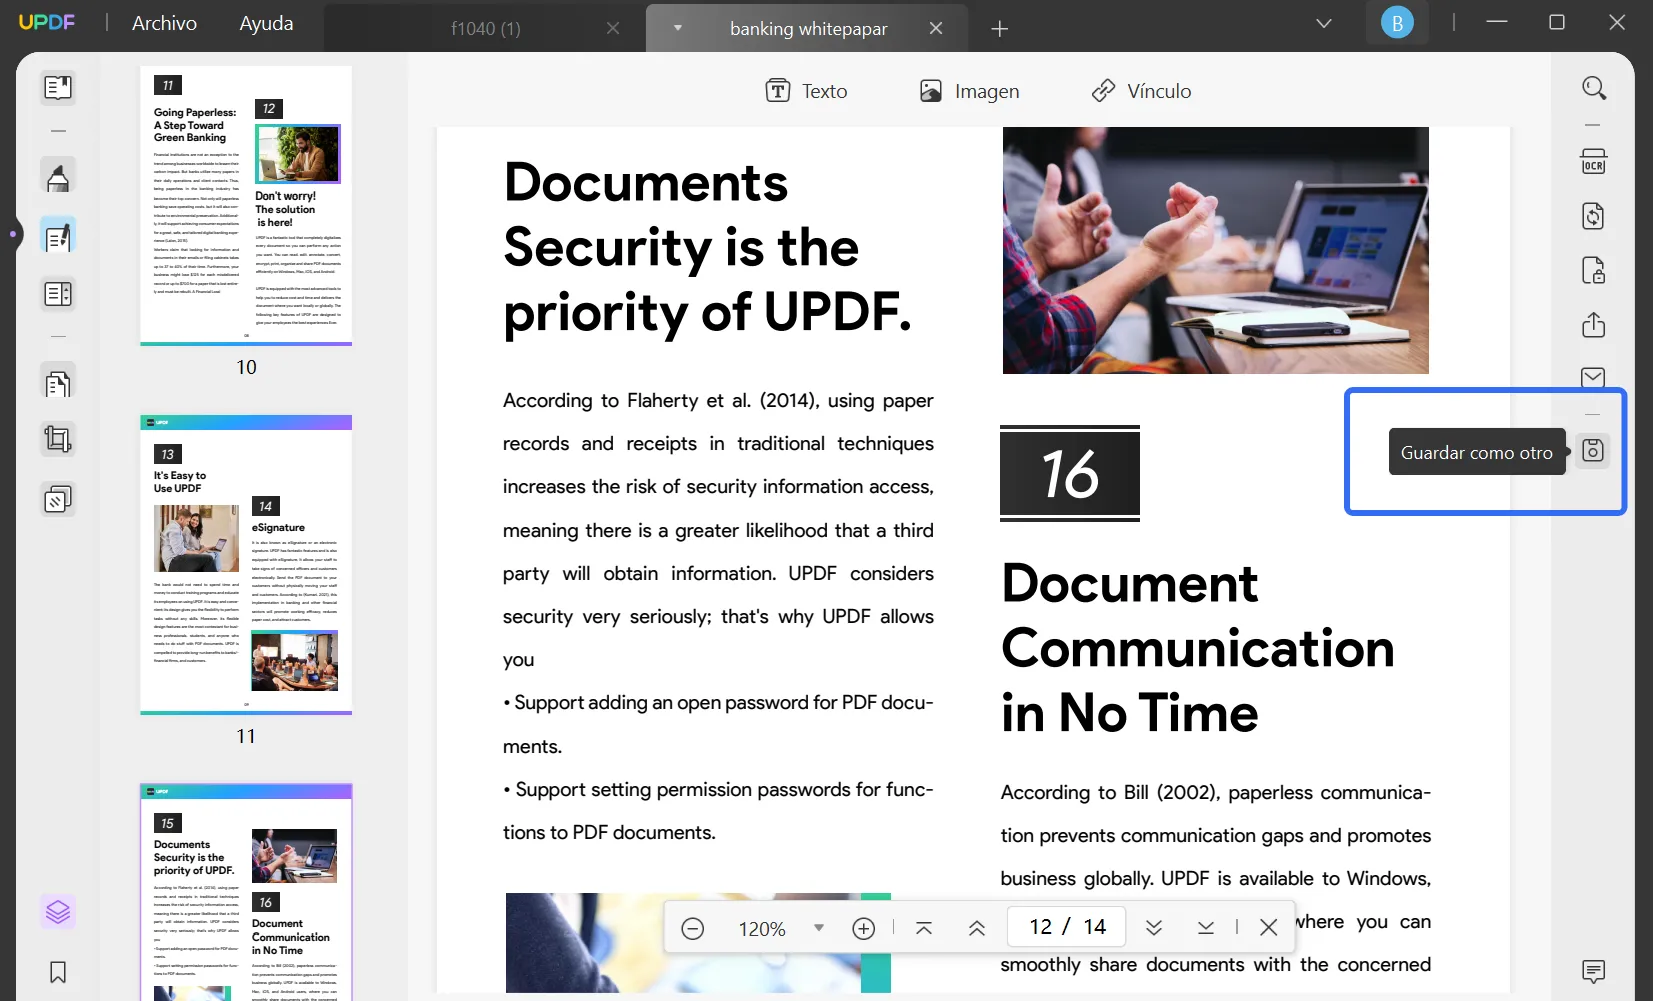Close the f1040 (1) tab
Viewport: 1653px width, 1001px height.
point(613,29)
